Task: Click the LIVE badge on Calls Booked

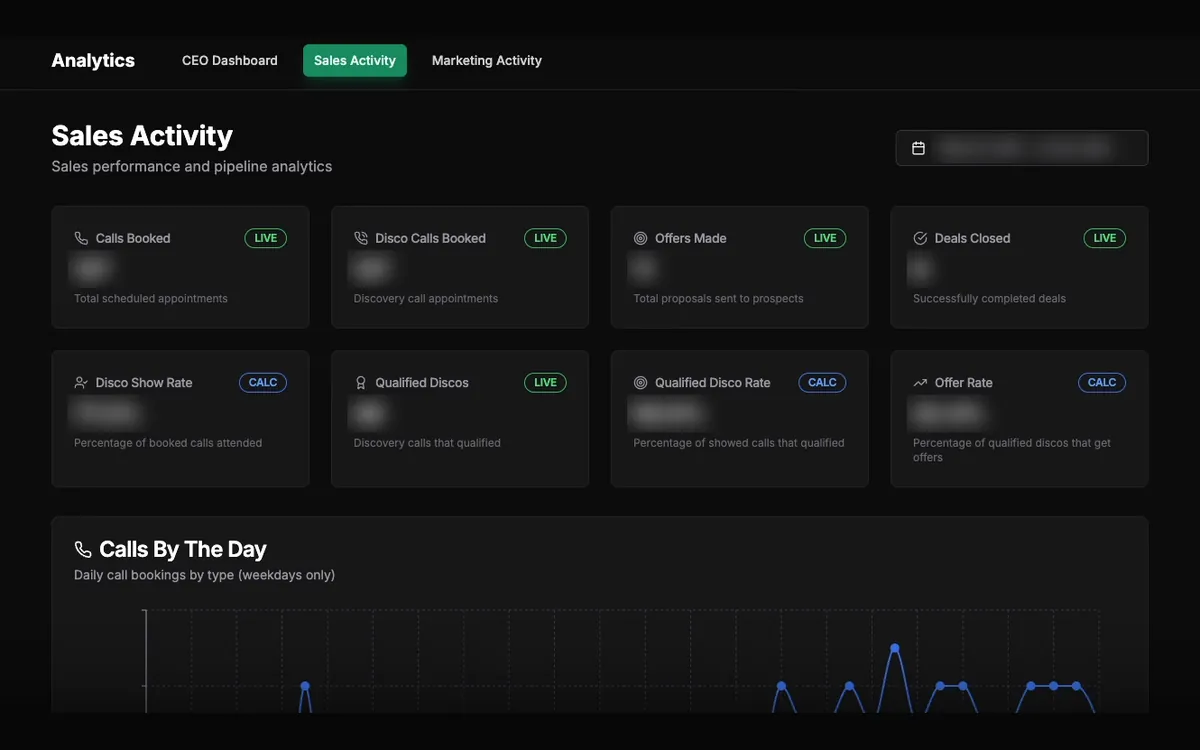Action: point(266,238)
